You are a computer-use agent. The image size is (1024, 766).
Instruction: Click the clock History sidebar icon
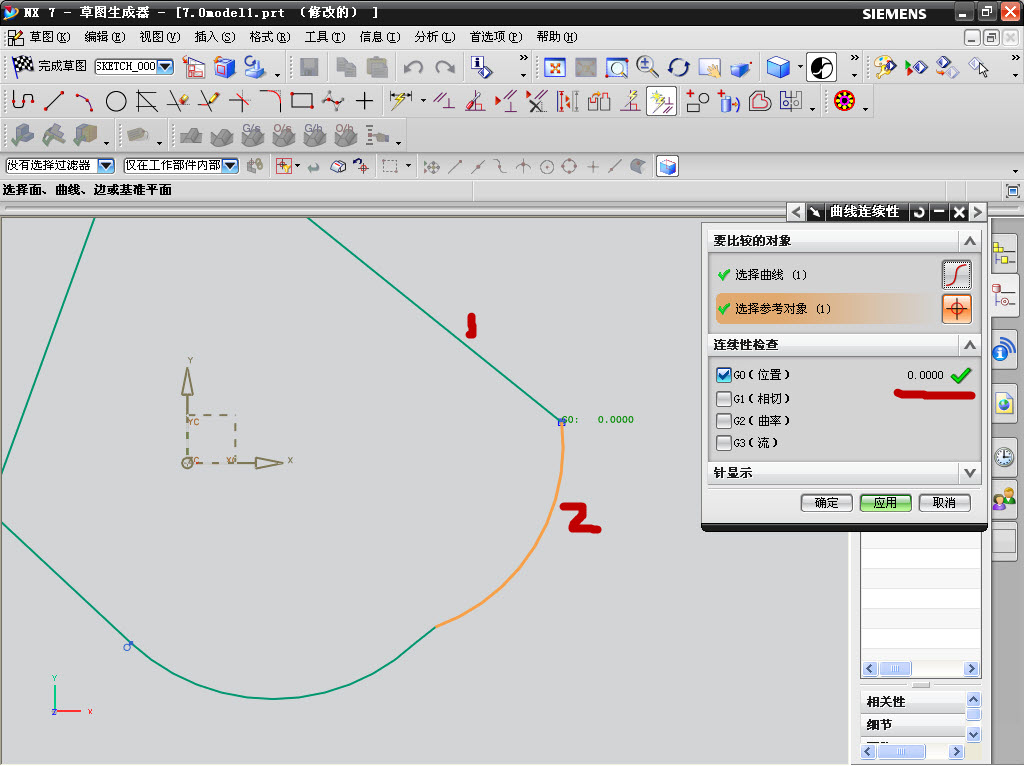1004,456
